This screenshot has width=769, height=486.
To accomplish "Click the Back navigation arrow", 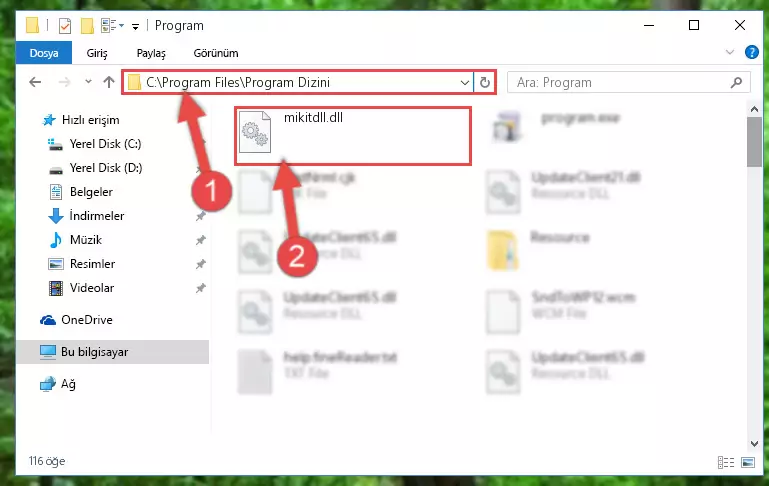I will click(x=35, y=82).
